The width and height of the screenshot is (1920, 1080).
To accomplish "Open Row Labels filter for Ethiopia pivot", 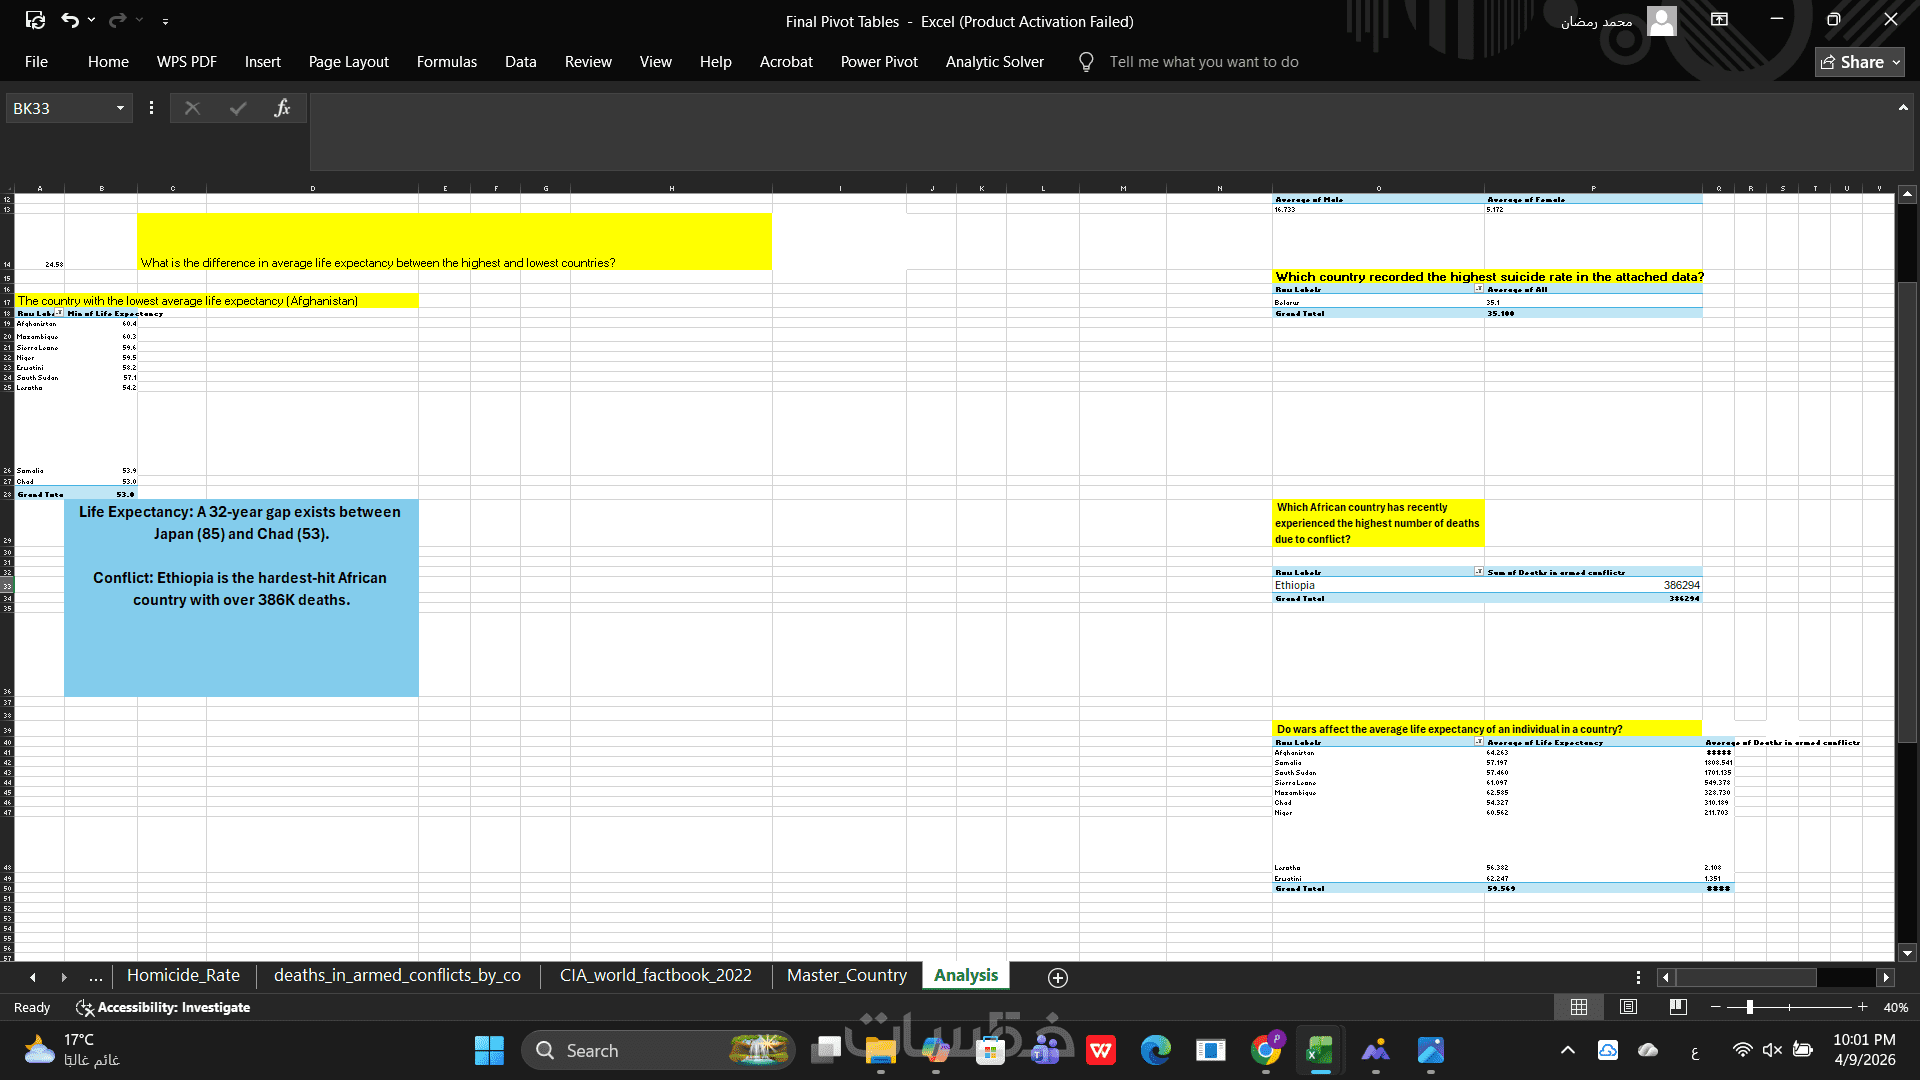I will point(1479,571).
